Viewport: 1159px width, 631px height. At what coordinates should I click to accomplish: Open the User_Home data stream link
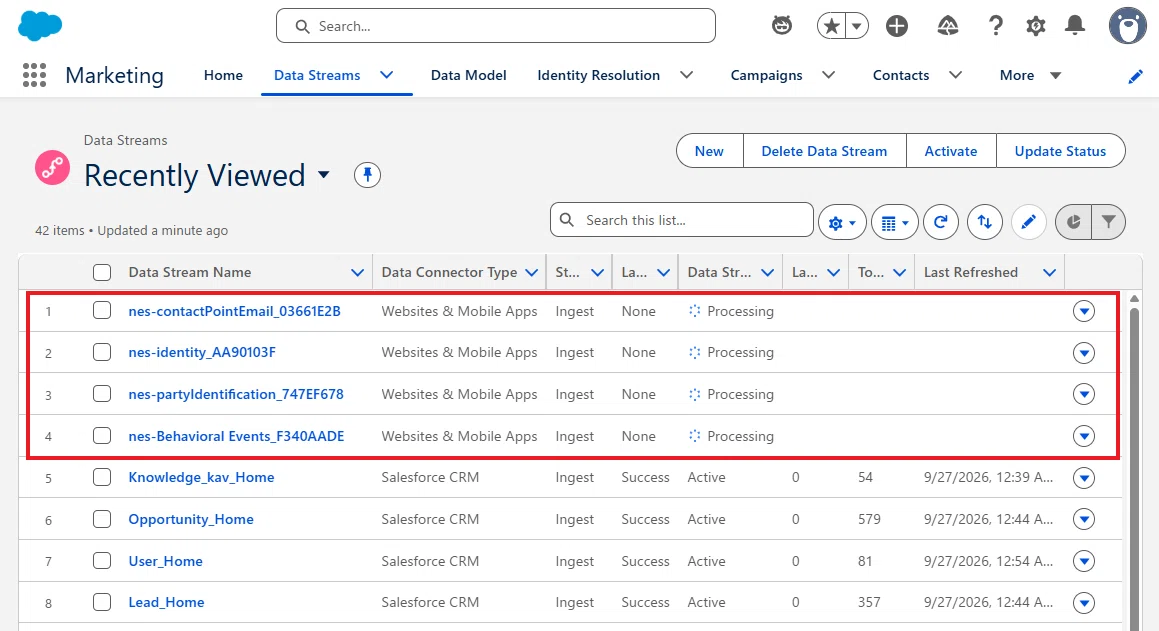[166, 561]
